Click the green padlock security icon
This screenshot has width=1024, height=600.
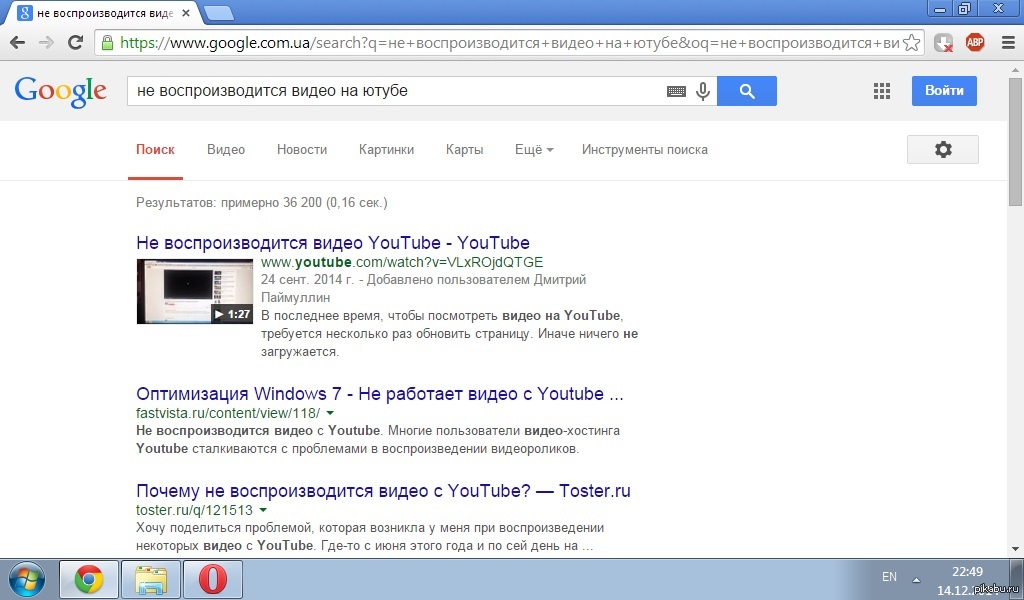tap(107, 43)
